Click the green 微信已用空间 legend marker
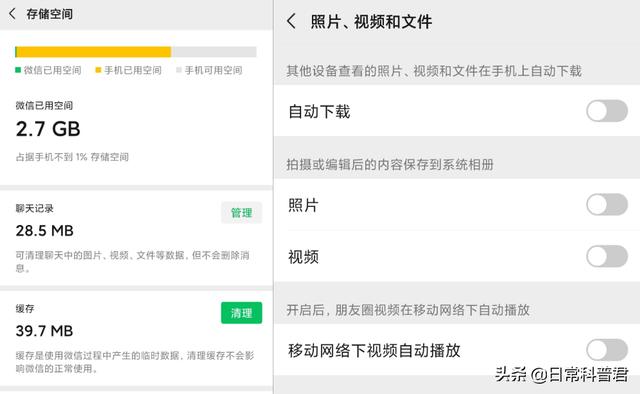640x394 pixels. point(18,70)
